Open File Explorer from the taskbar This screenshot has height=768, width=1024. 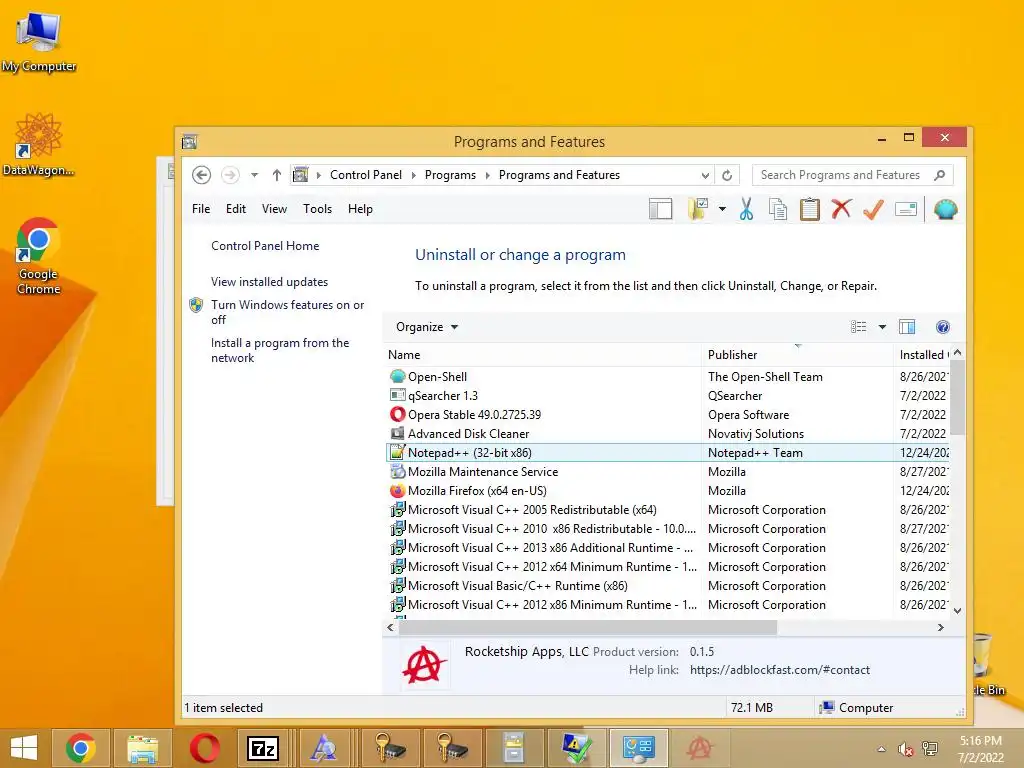pyautogui.click(x=142, y=748)
